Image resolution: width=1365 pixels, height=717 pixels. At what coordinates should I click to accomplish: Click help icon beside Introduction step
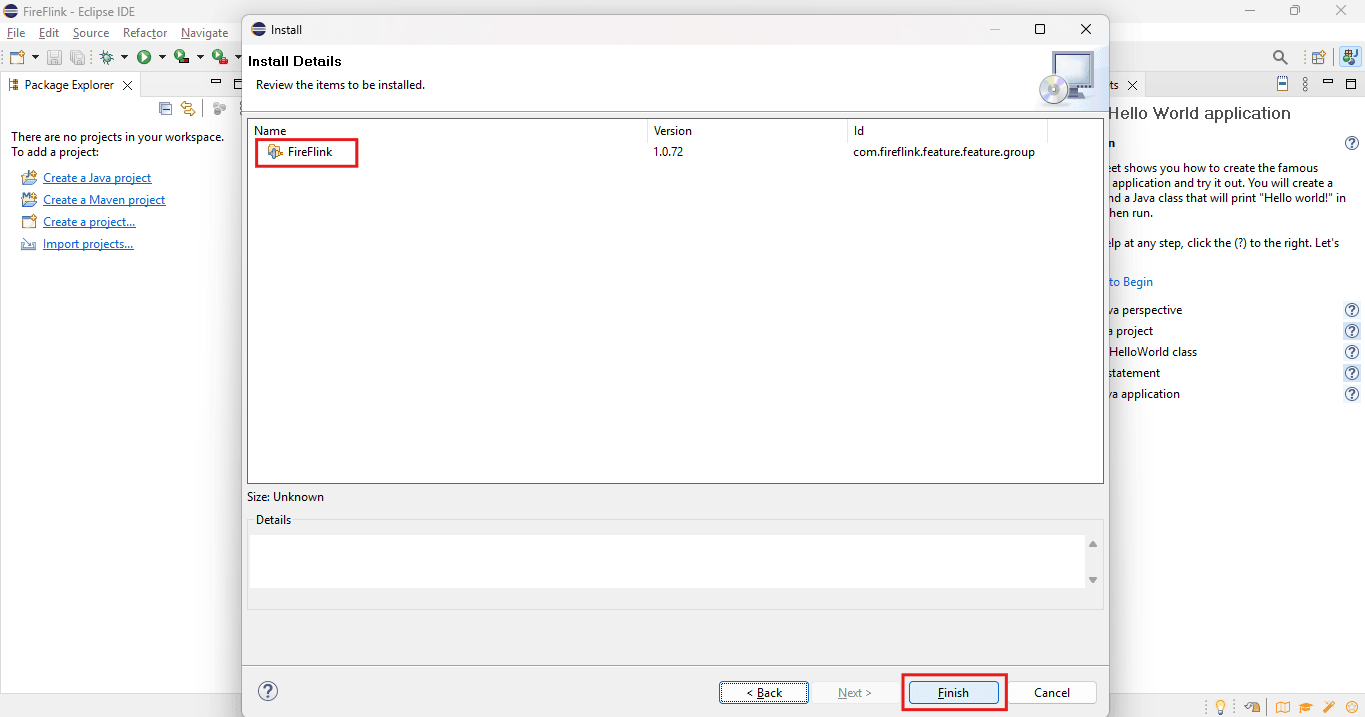(1352, 144)
